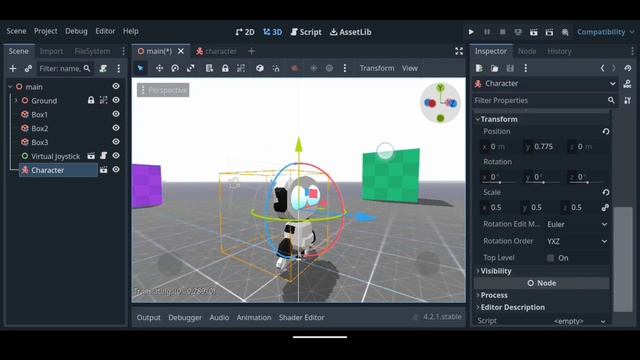Image resolution: width=640 pixels, height=360 pixels.
Task: Activate the Move mode tool
Action: point(159,68)
